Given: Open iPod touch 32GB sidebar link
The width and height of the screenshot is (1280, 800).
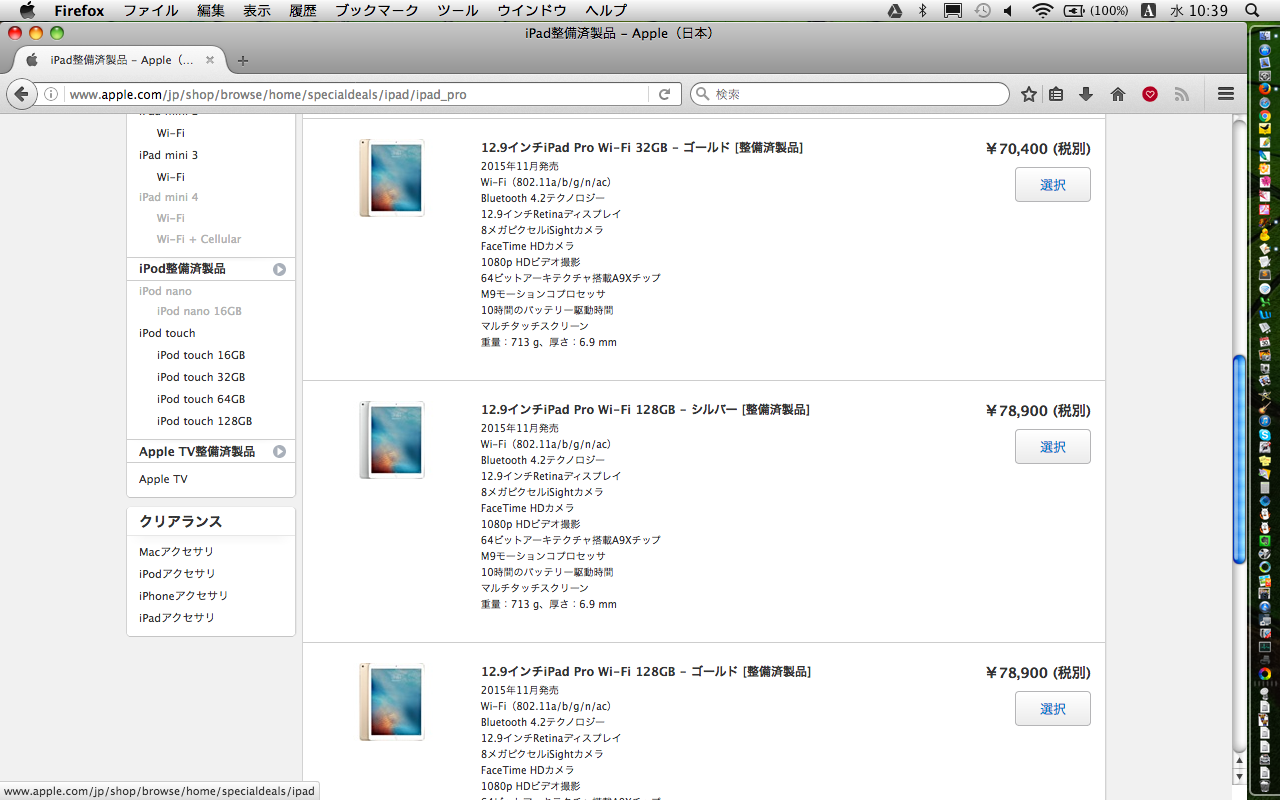Looking at the screenshot, I should pyautogui.click(x=201, y=377).
